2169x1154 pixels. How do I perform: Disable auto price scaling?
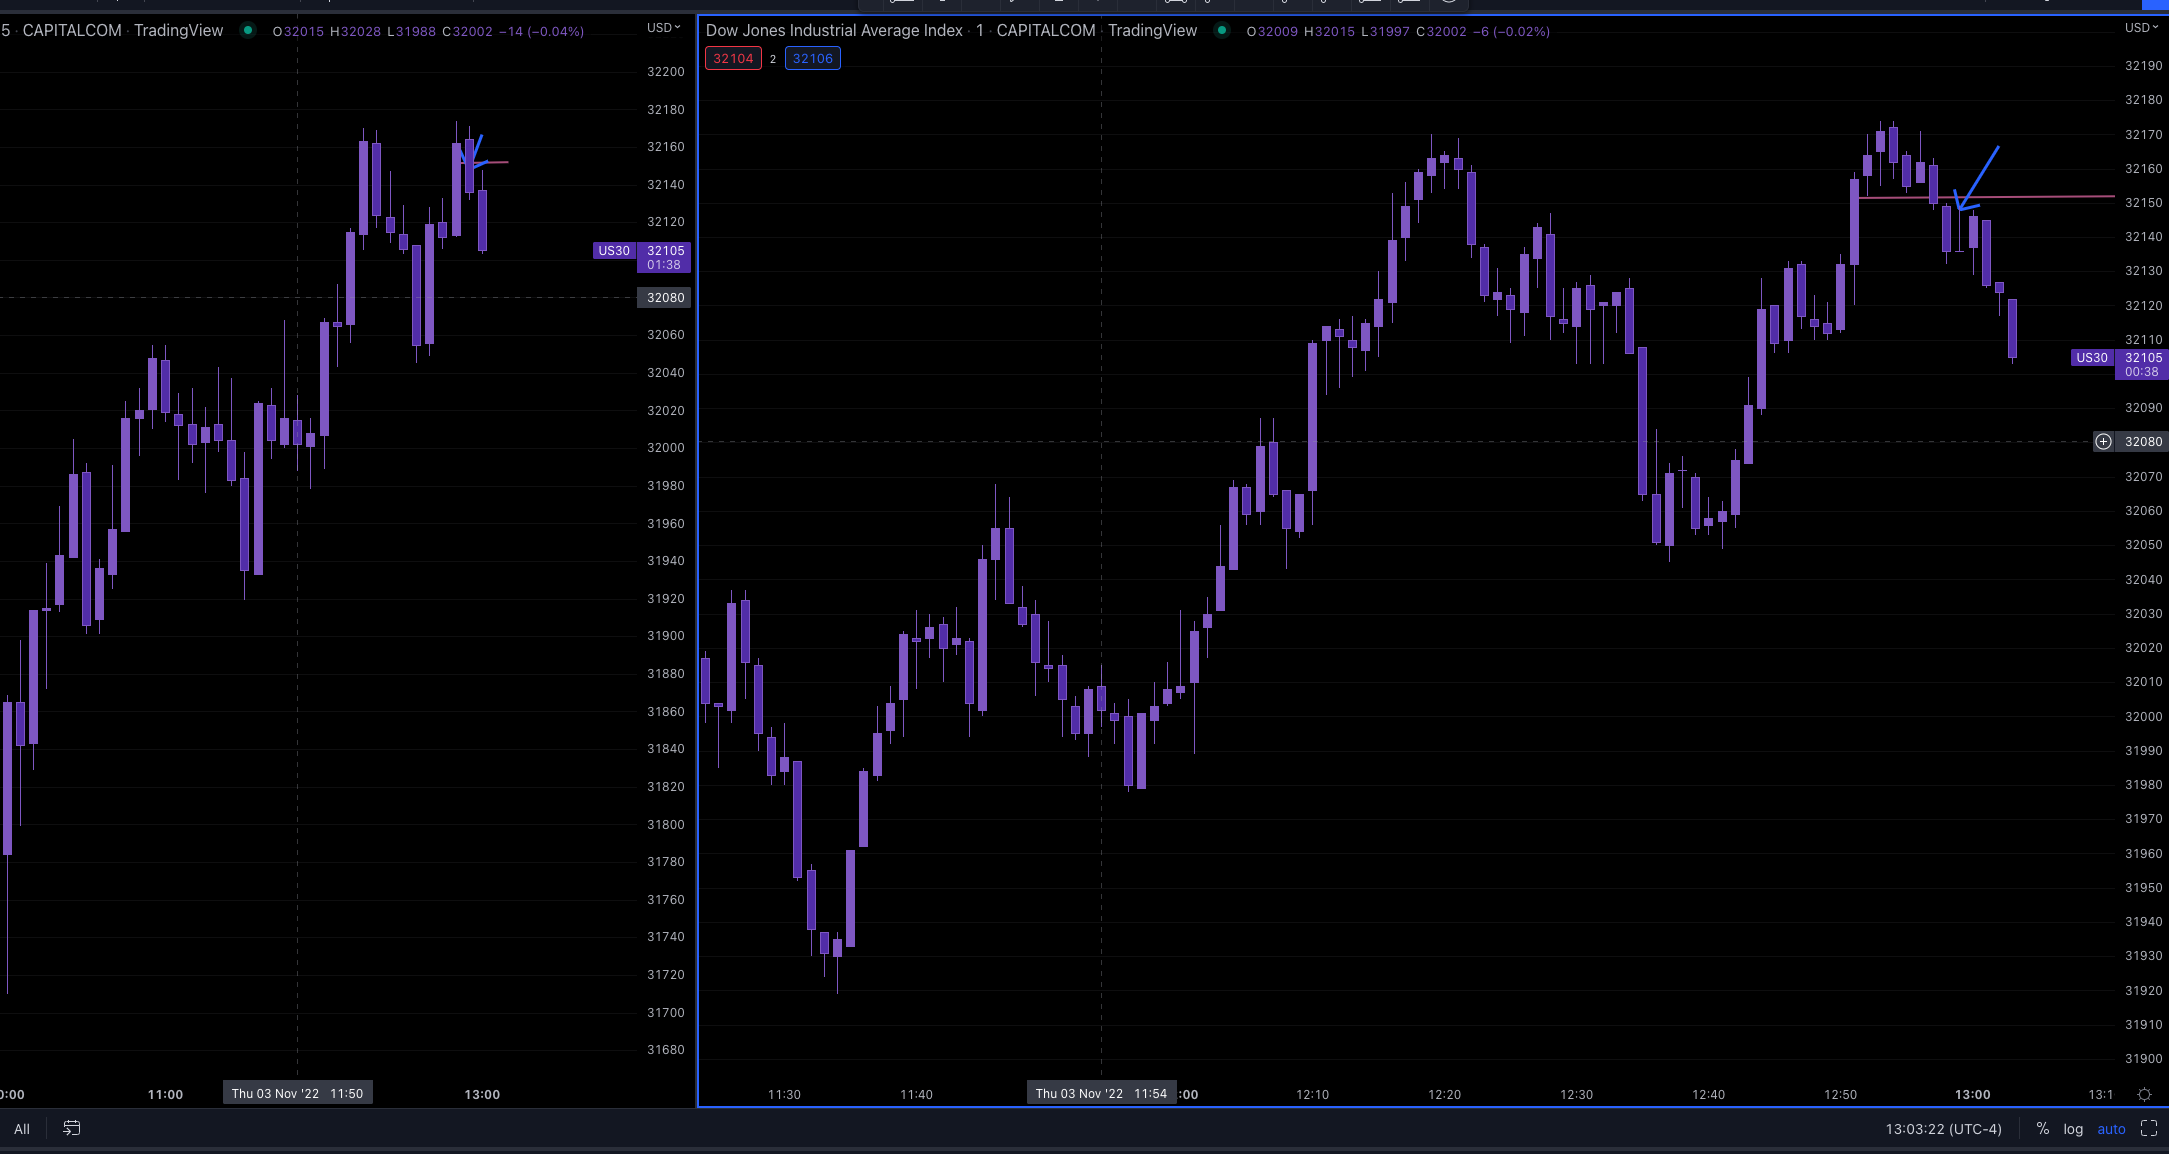point(2111,1128)
